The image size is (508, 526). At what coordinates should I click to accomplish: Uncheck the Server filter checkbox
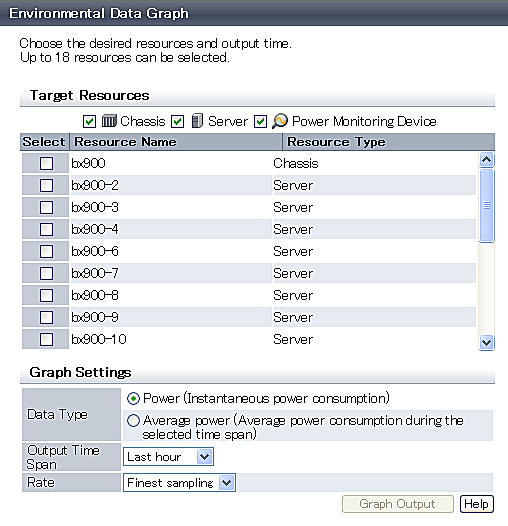[x=177, y=121]
